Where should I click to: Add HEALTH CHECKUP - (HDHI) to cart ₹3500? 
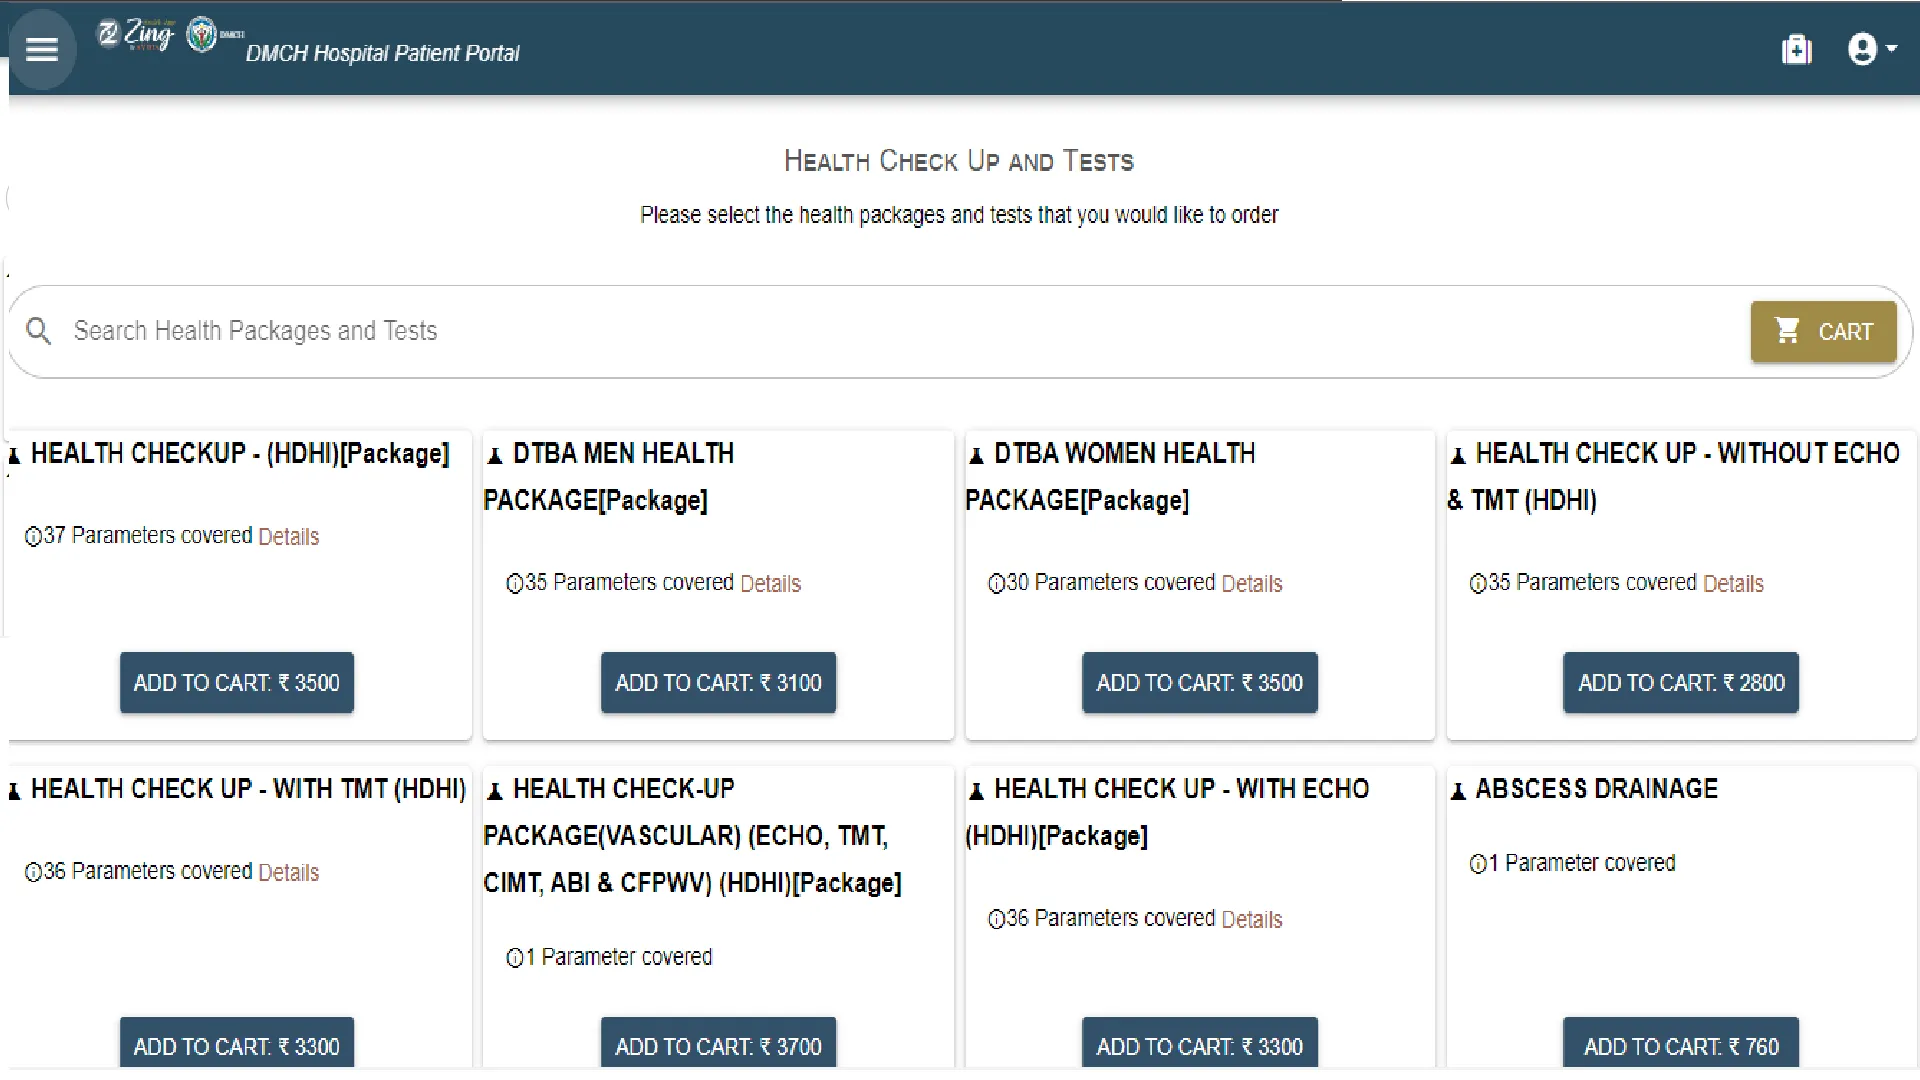click(237, 683)
